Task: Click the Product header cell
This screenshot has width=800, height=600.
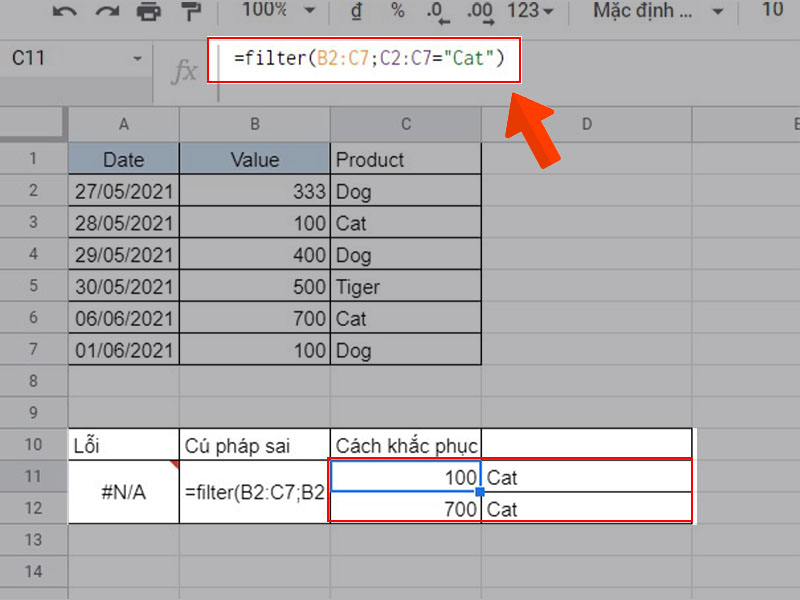Action: pyautogui.click(x=406, y=159)
